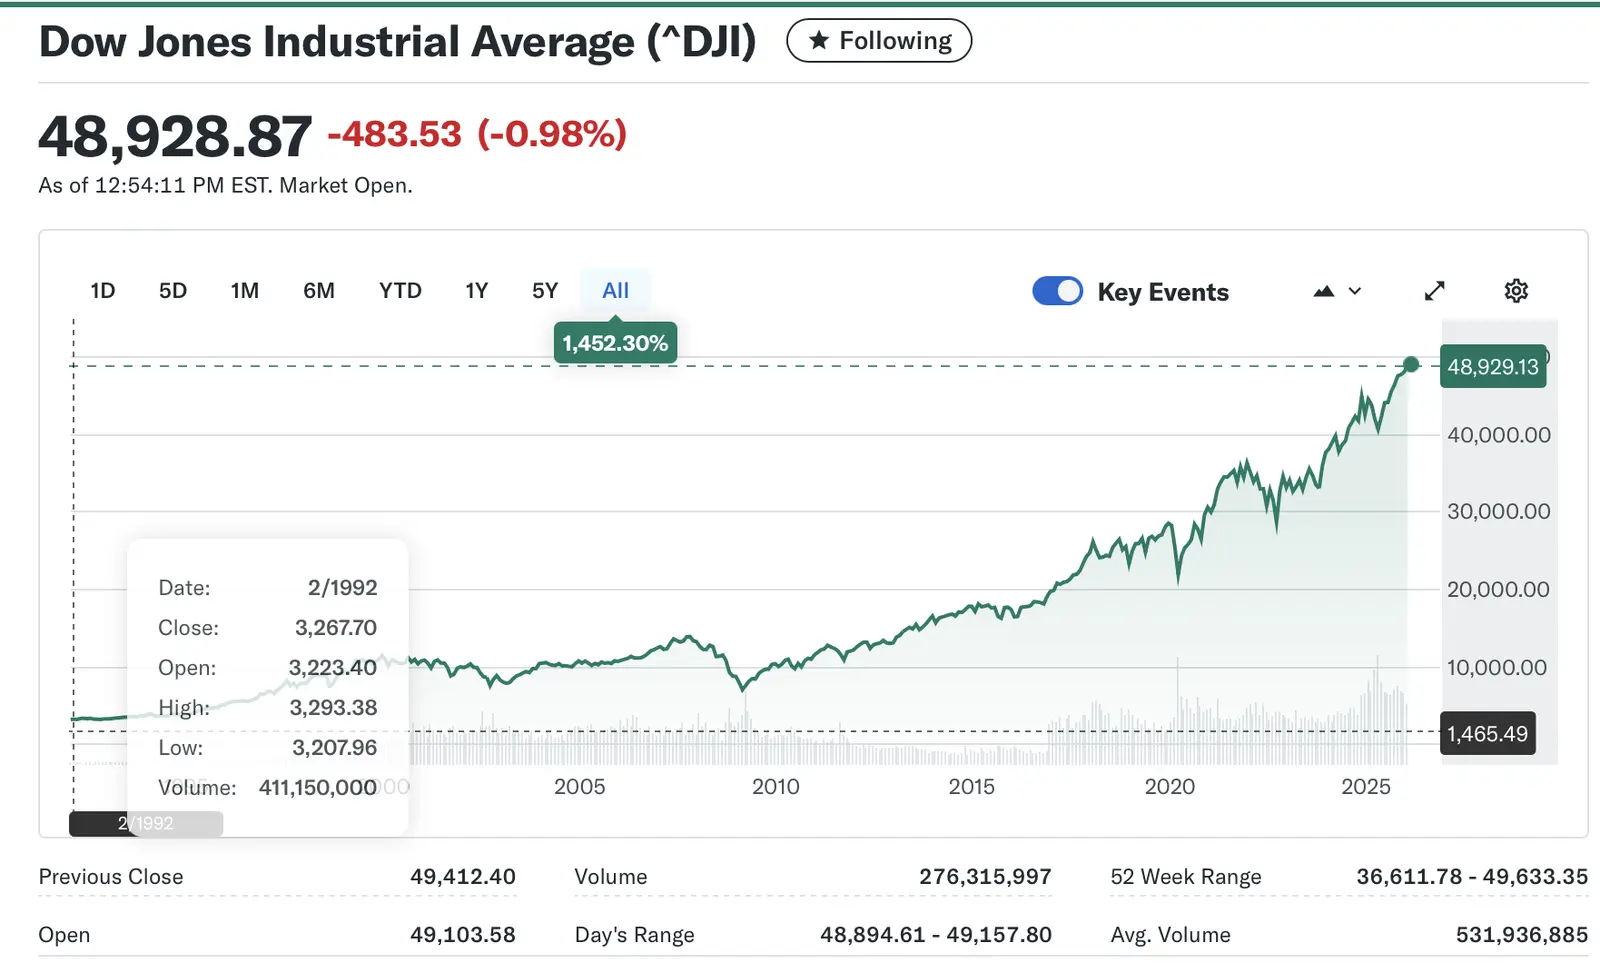Switch to the 1Y range
This screenshot has width=1600, height=963.
pos(476,291)
